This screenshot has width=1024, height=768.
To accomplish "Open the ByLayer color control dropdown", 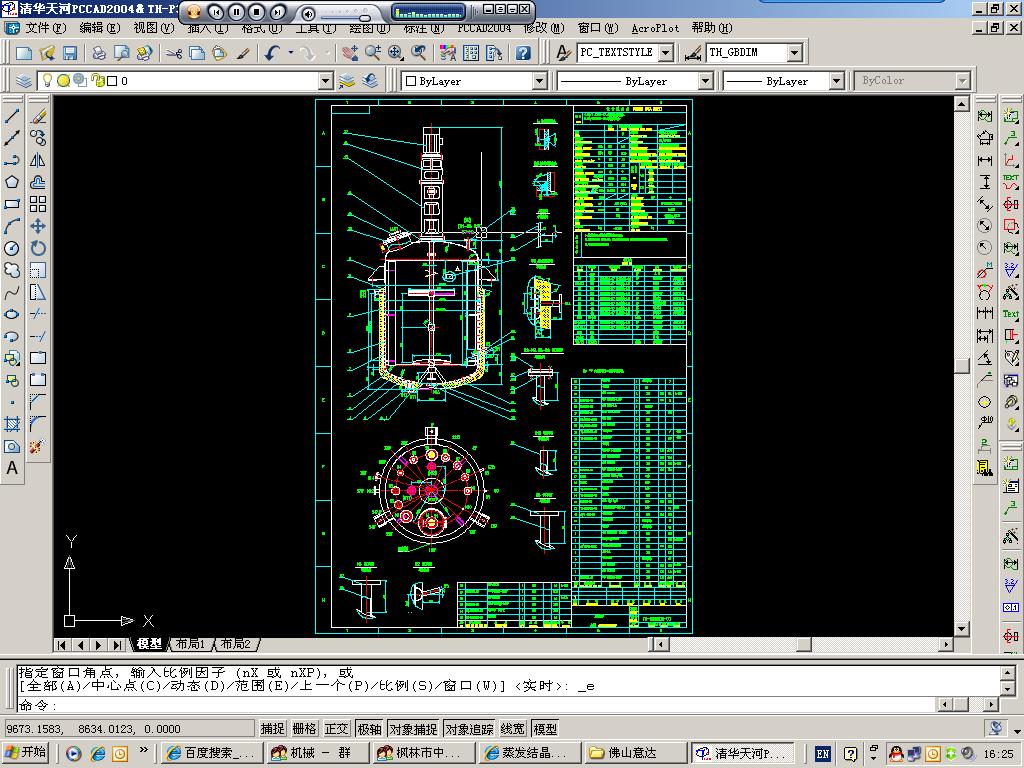I will click(539, 81).
